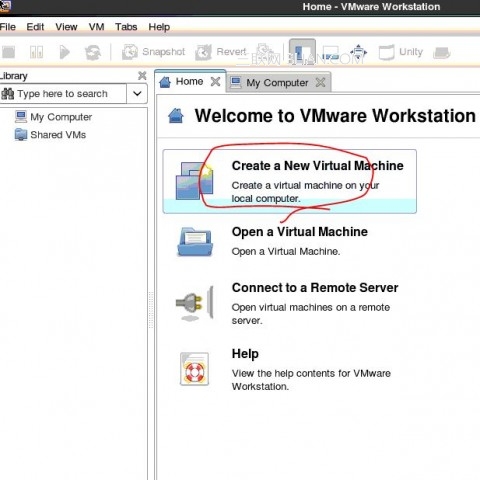Open the Edit menu
Viewport: 480px width, 480px height.
(35, 27)
